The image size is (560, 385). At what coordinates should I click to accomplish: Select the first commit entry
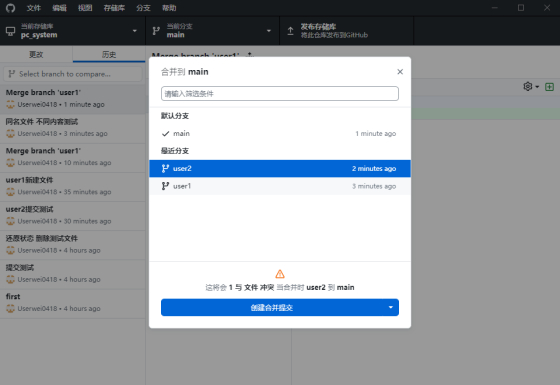(x=72, y=302)
